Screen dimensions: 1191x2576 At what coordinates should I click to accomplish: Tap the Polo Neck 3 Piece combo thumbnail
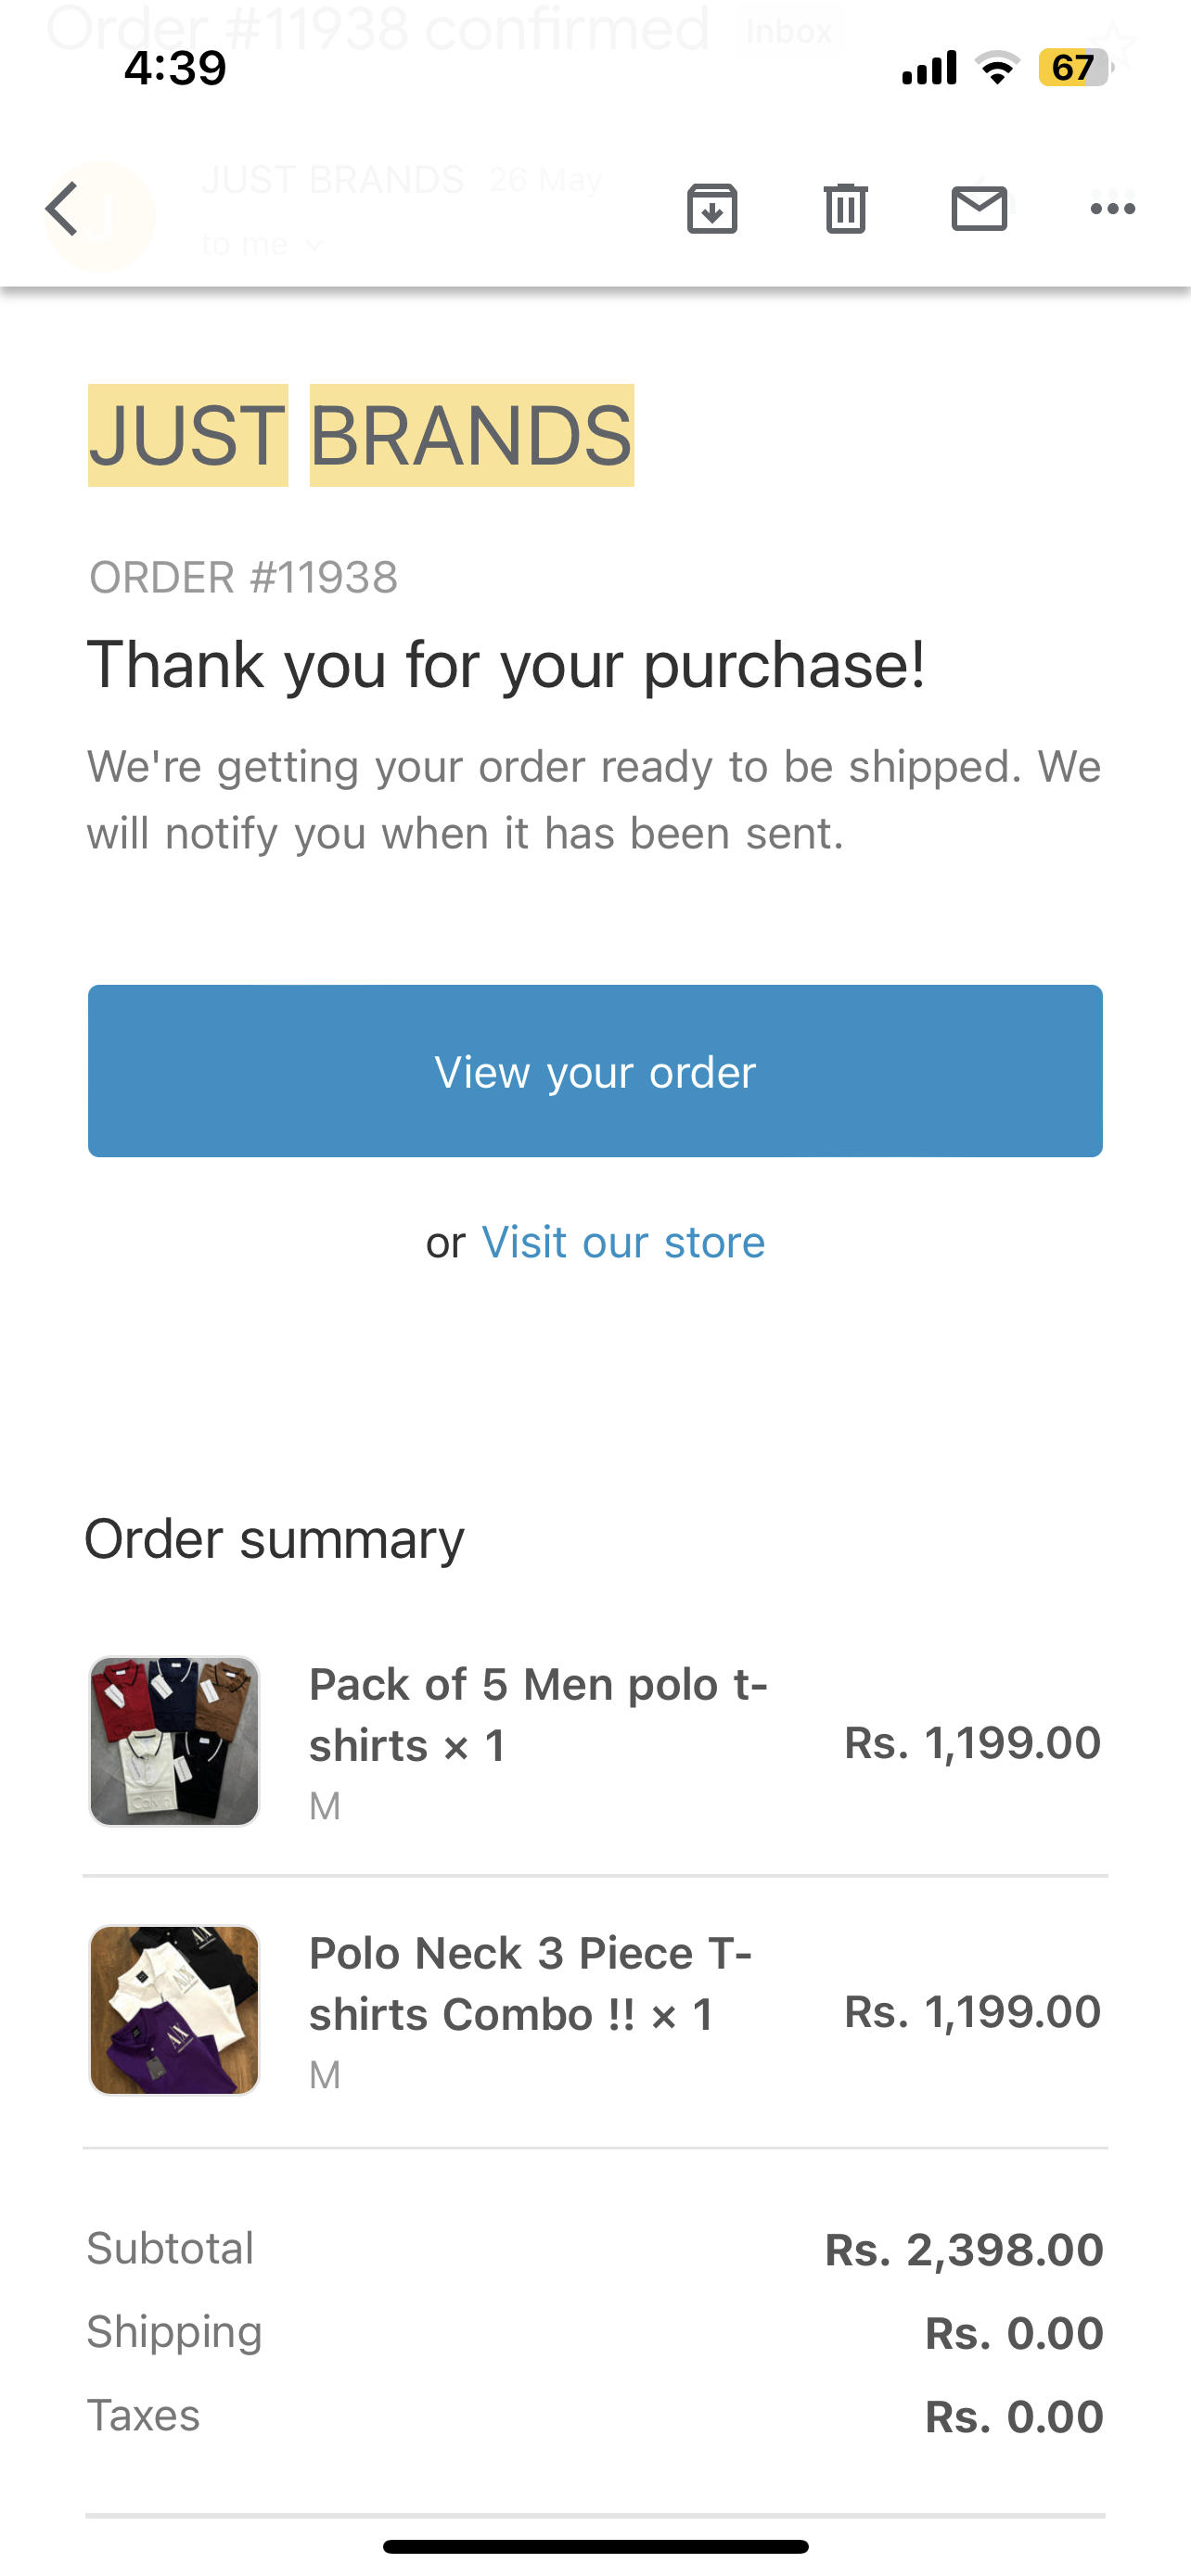click(175, 2010)
